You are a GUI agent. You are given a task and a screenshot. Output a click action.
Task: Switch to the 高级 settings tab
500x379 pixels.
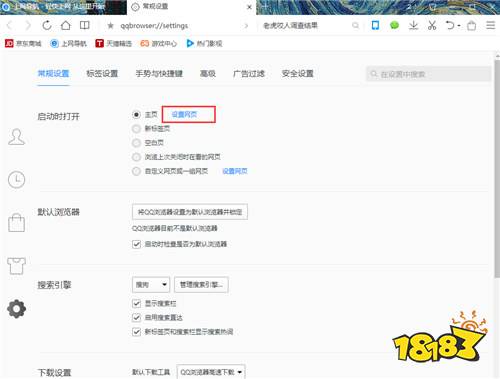208,74
